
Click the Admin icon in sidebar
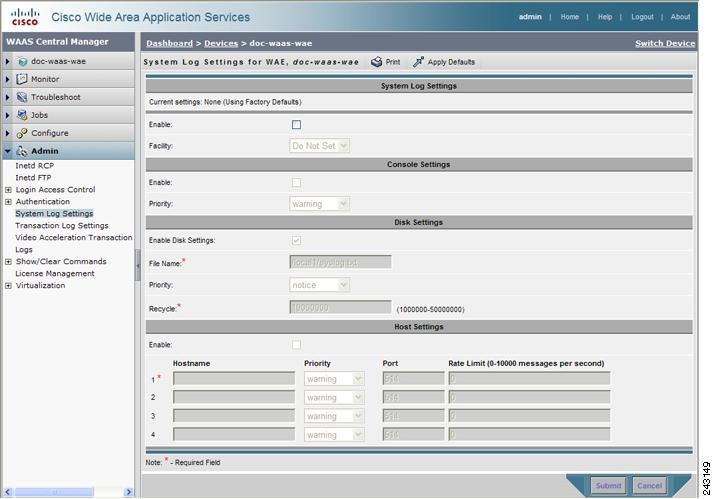click(x=22, y=151)
